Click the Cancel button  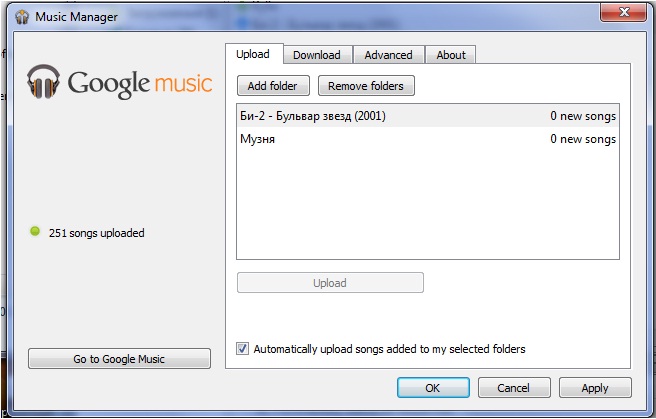point(514,388)
